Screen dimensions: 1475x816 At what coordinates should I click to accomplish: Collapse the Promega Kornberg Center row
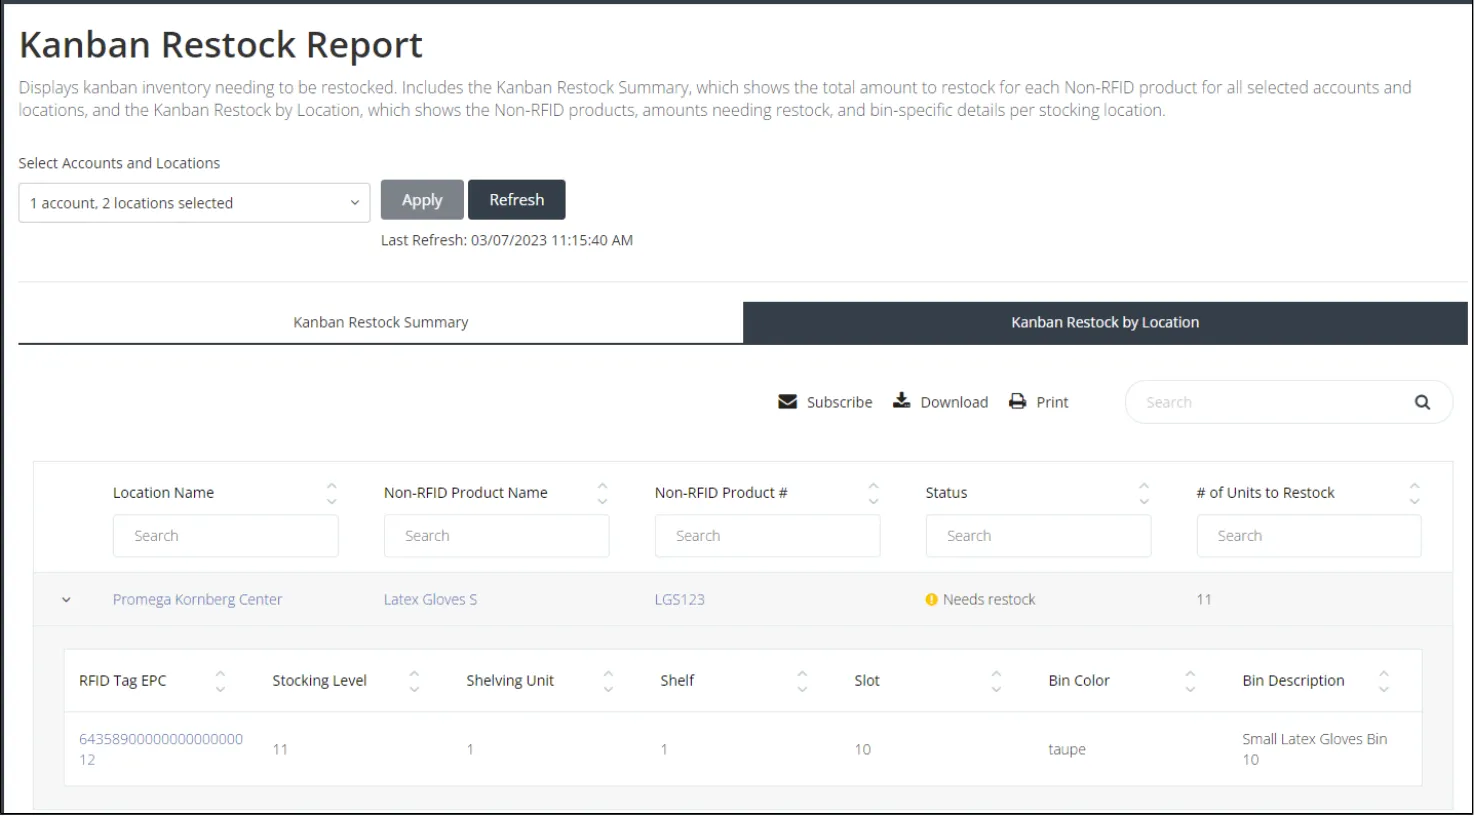66,600
